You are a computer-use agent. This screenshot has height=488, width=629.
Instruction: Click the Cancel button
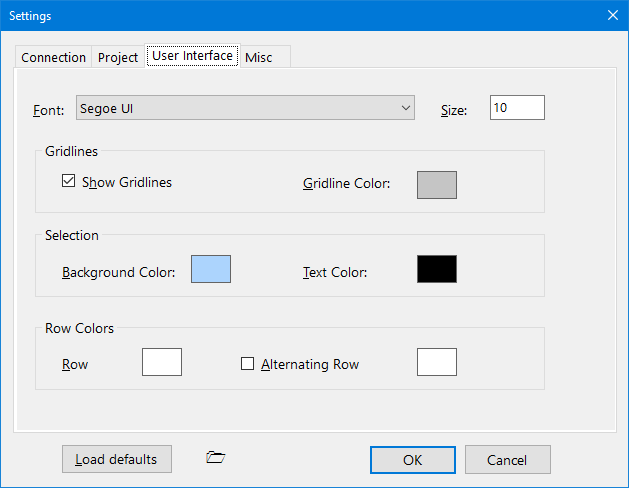pyautogui.click(x=507, y=460)
